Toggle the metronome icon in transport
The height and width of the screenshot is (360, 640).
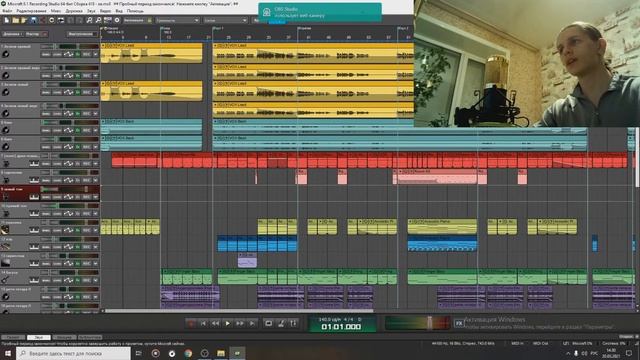pos(281,323)
